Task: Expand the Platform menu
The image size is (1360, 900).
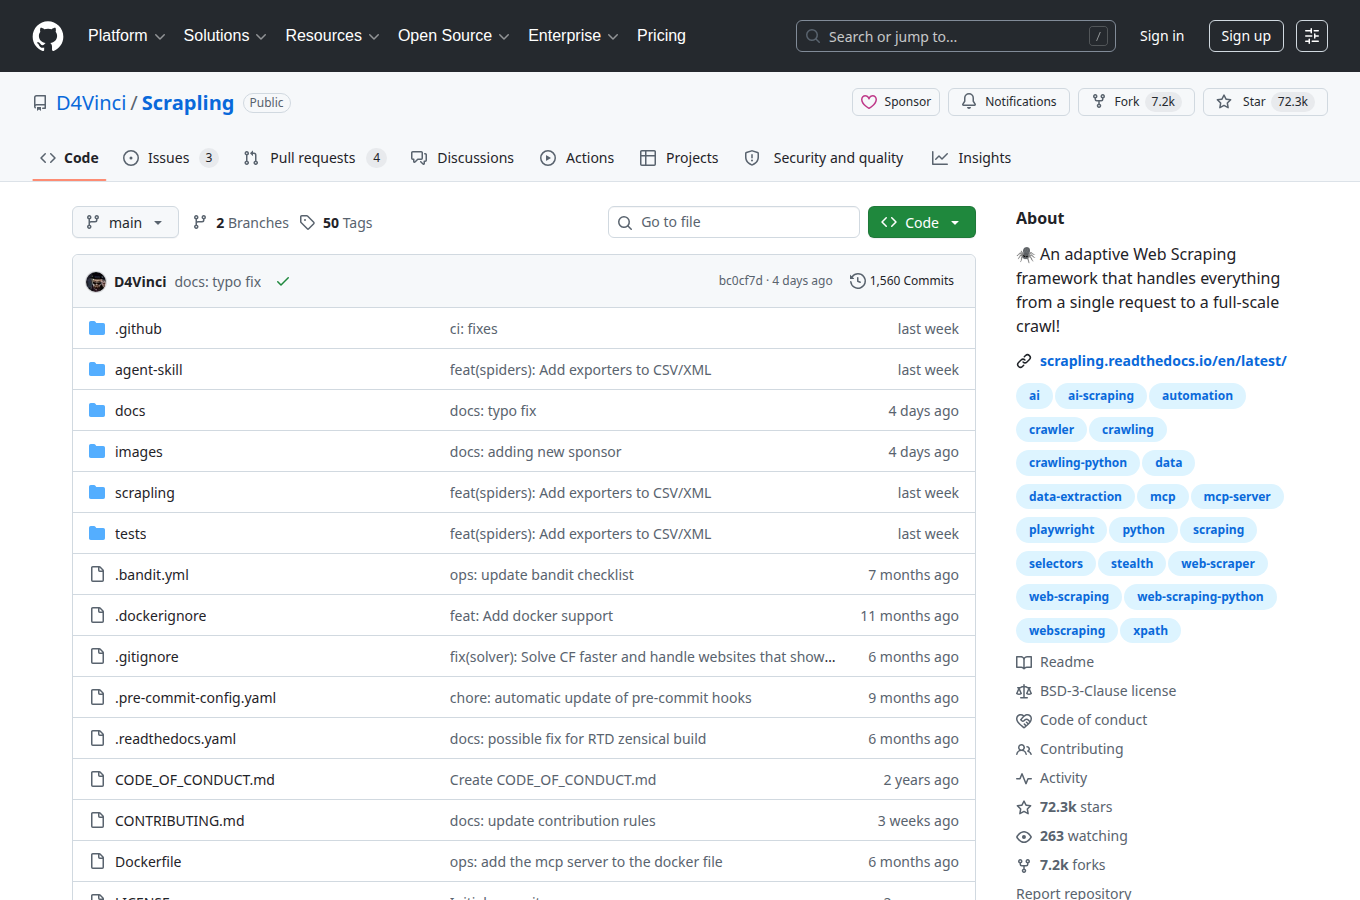Action: tap(126, 36)
